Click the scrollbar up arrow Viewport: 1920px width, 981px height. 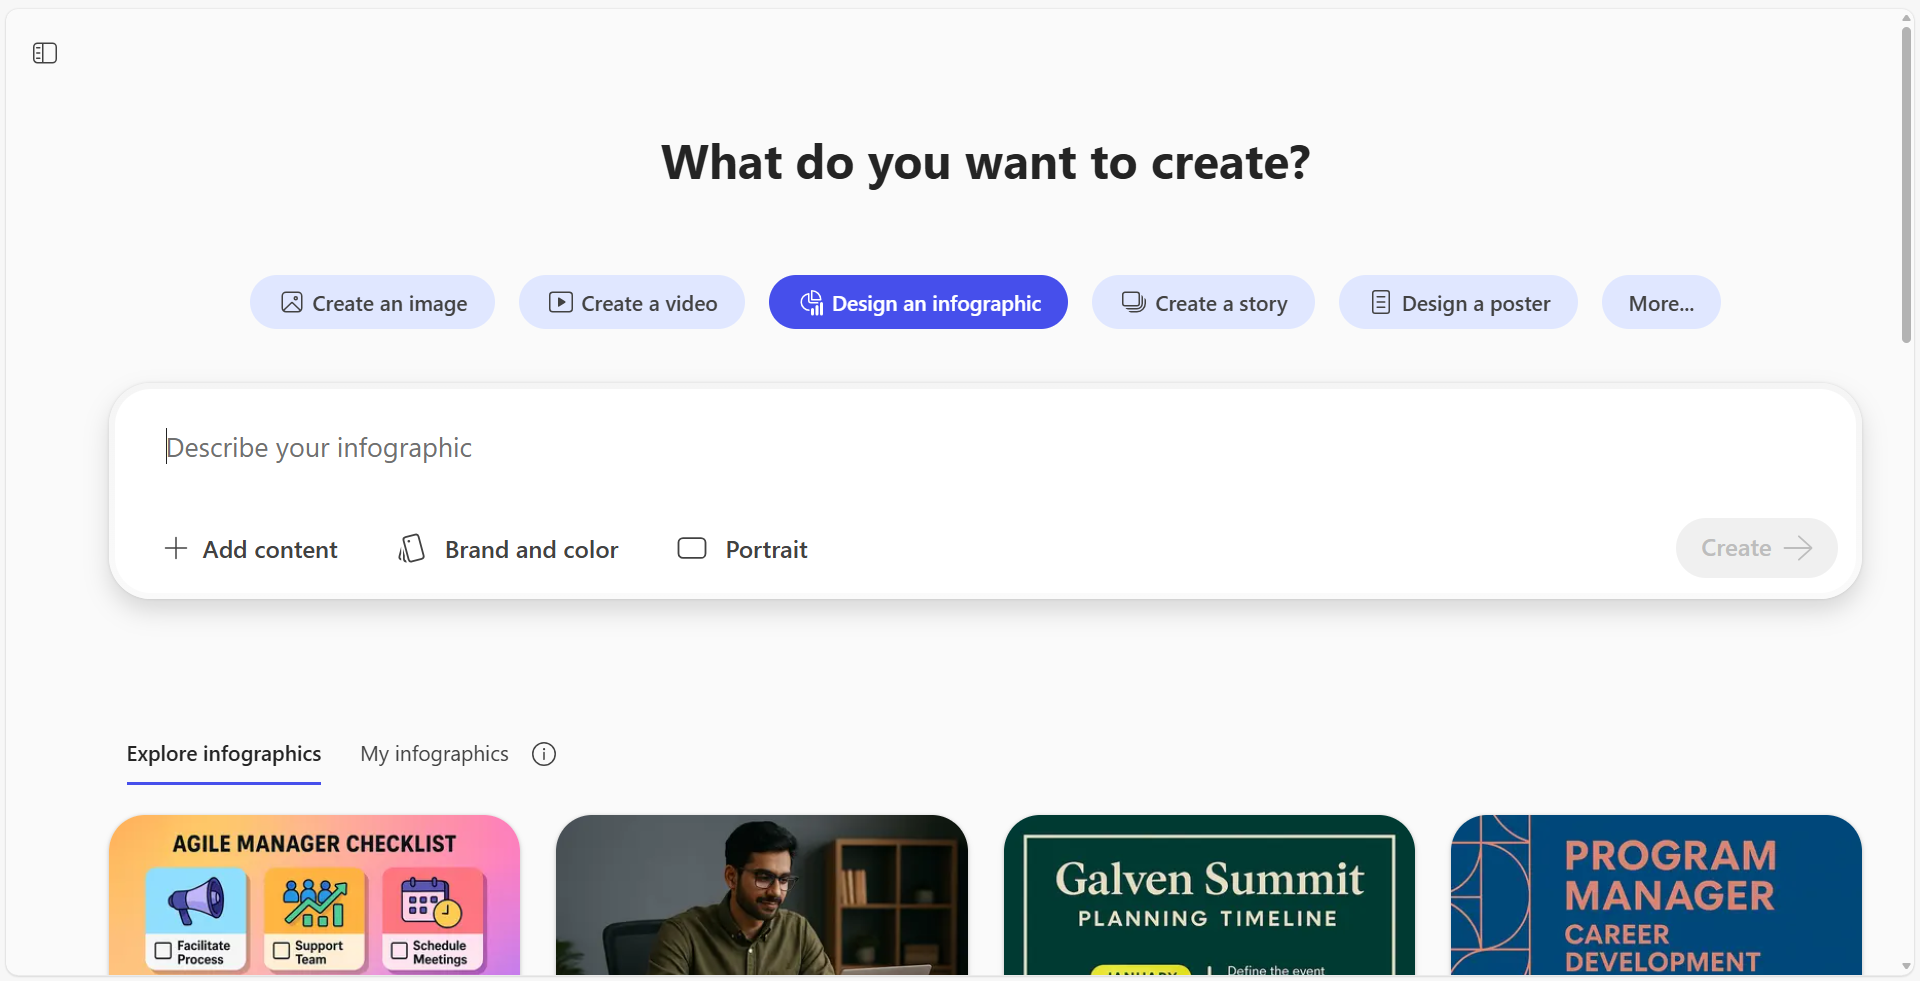pos(1906,17)
